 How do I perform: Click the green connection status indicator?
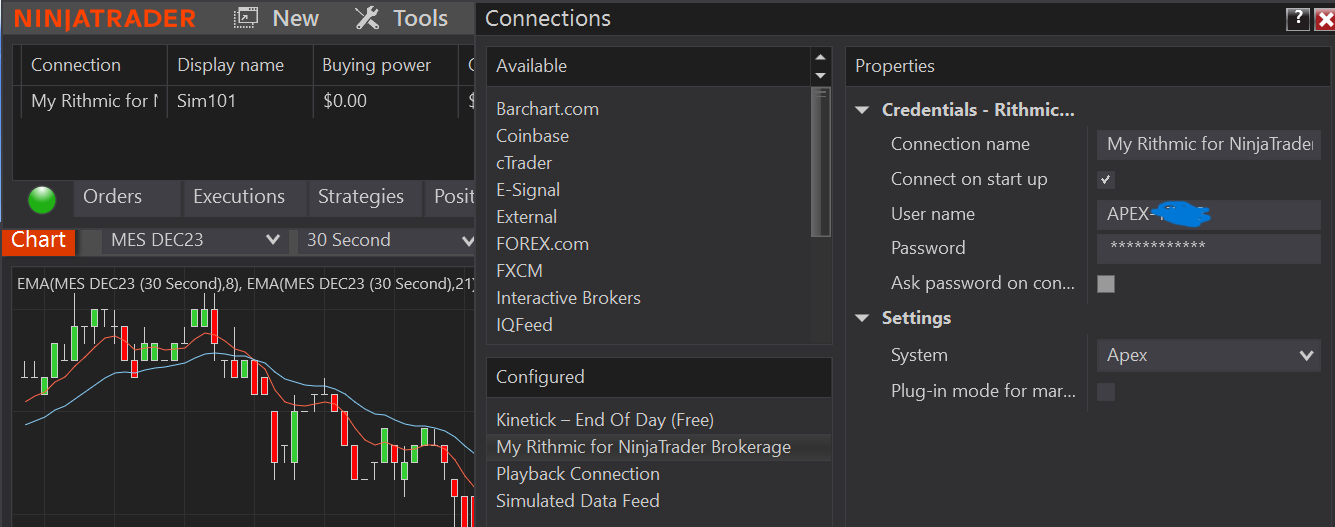(x=42, y=200)
